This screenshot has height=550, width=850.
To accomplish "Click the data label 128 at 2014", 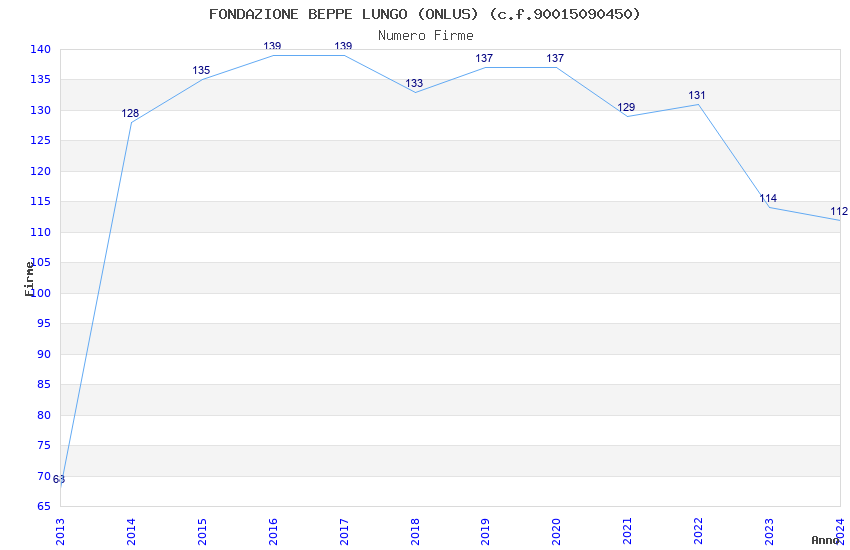I will [130, 113].
